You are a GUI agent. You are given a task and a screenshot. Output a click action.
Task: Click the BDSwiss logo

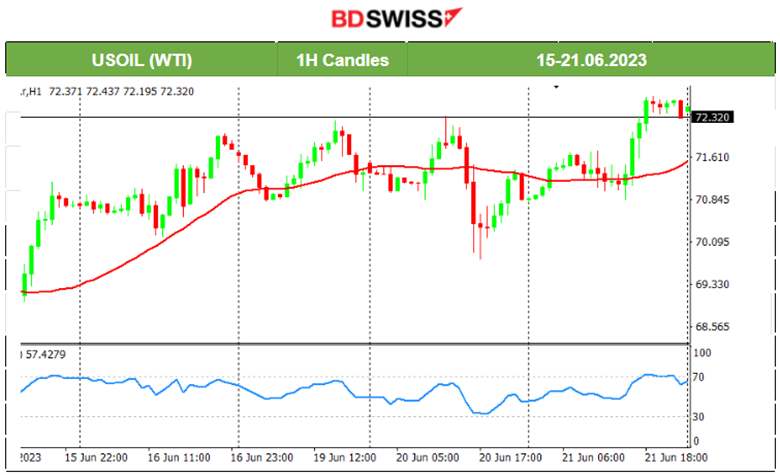tap(390, 19)
